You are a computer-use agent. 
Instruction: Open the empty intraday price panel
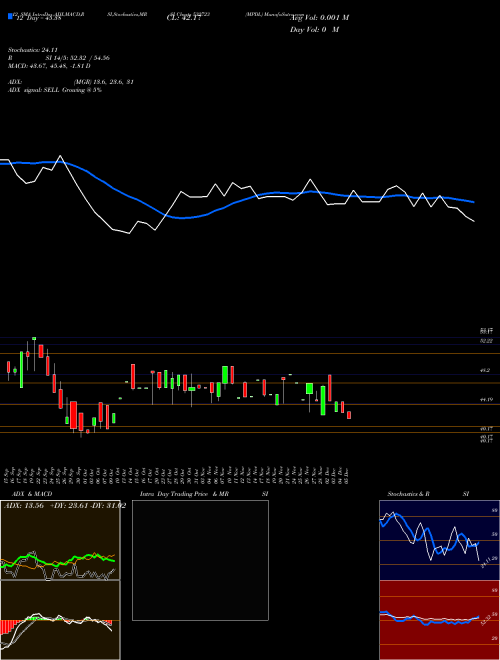coord(200,560)
